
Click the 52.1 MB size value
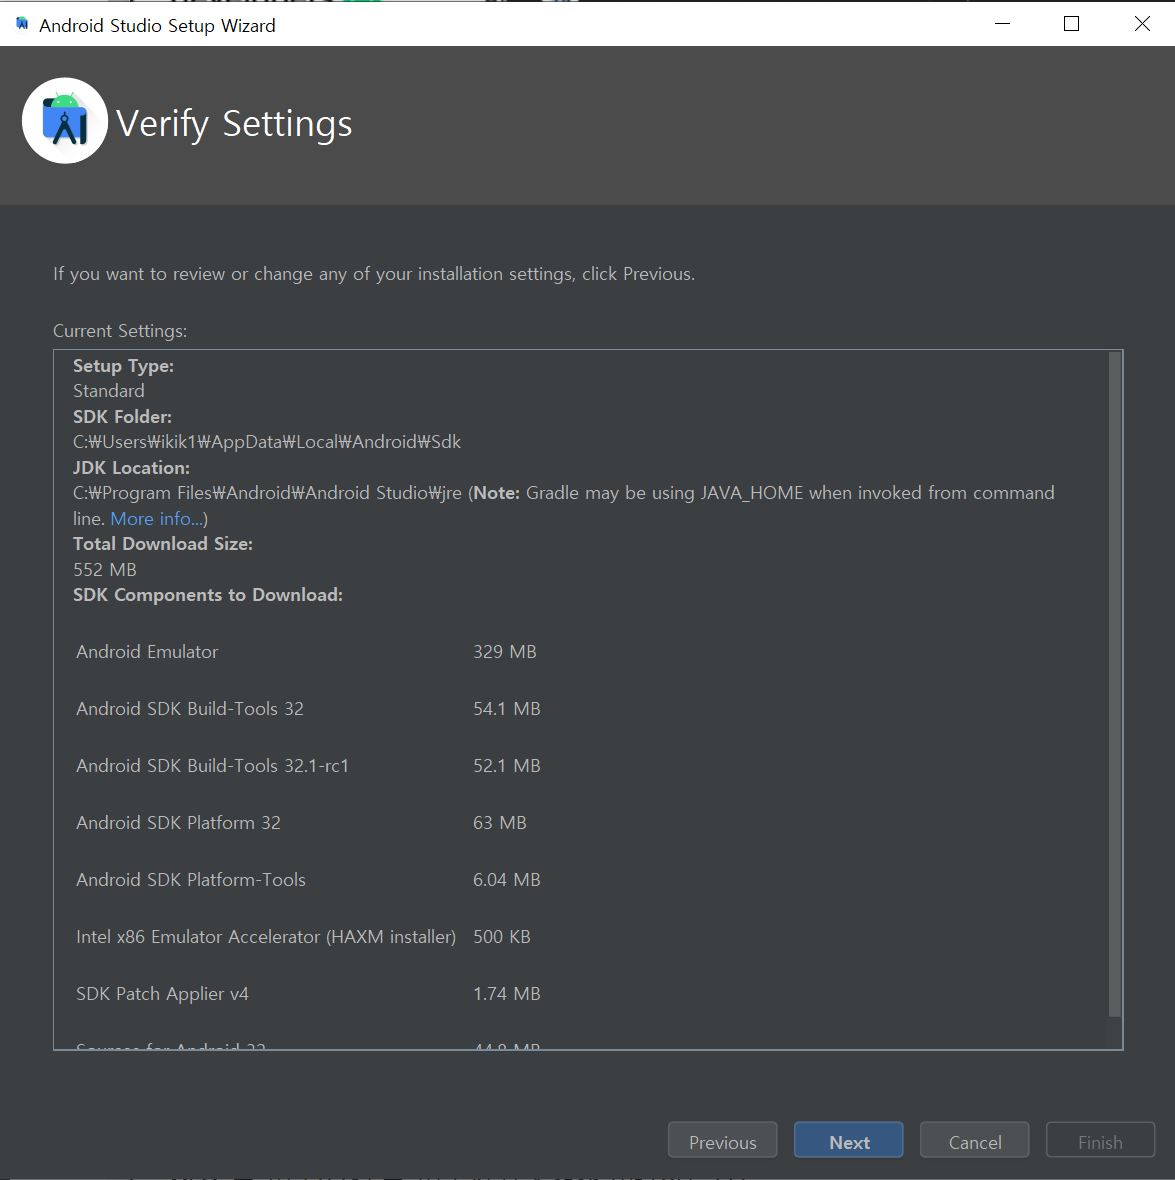[x=507, y=766]
